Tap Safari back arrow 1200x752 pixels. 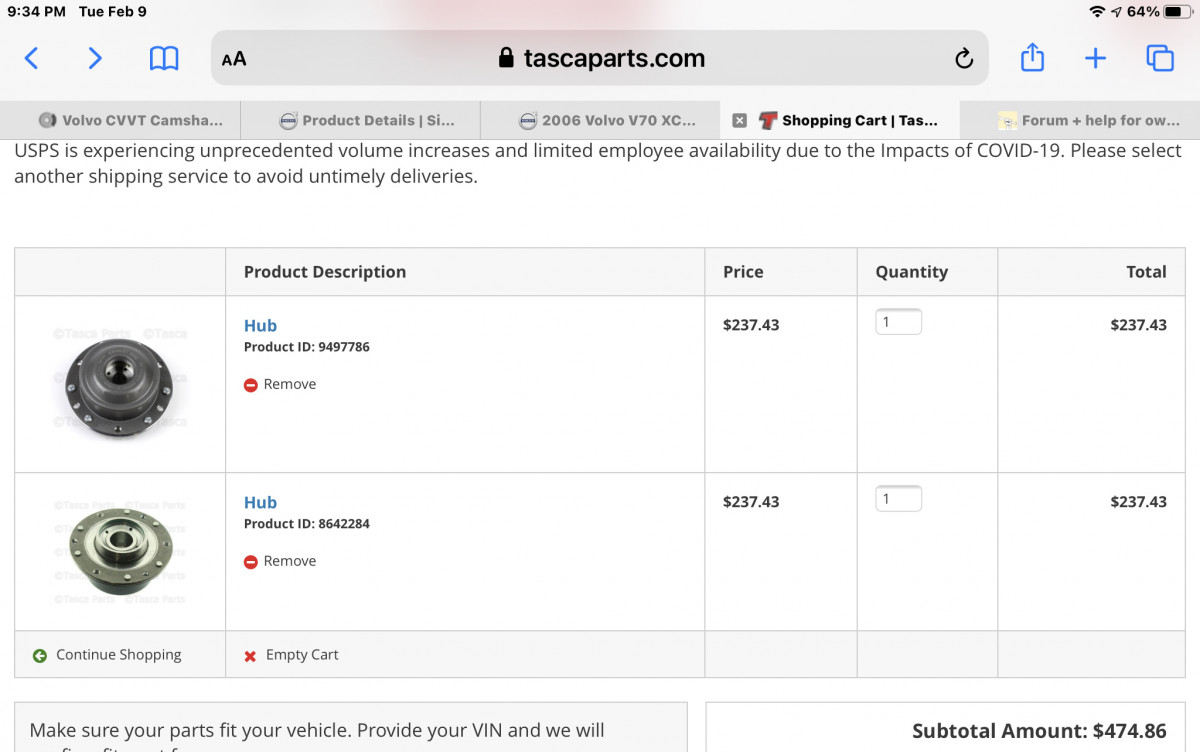coord(31,58)
